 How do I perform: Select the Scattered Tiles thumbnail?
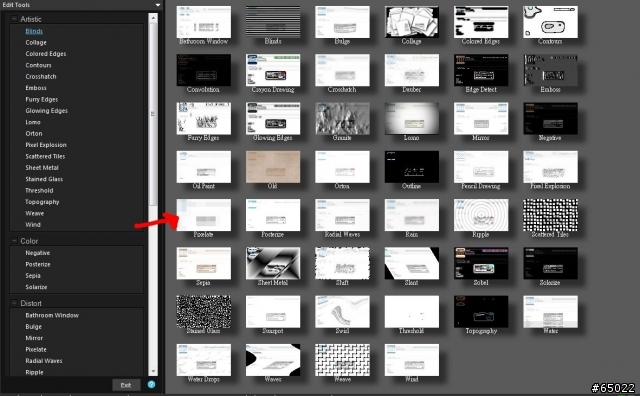[x=551, y=215]
